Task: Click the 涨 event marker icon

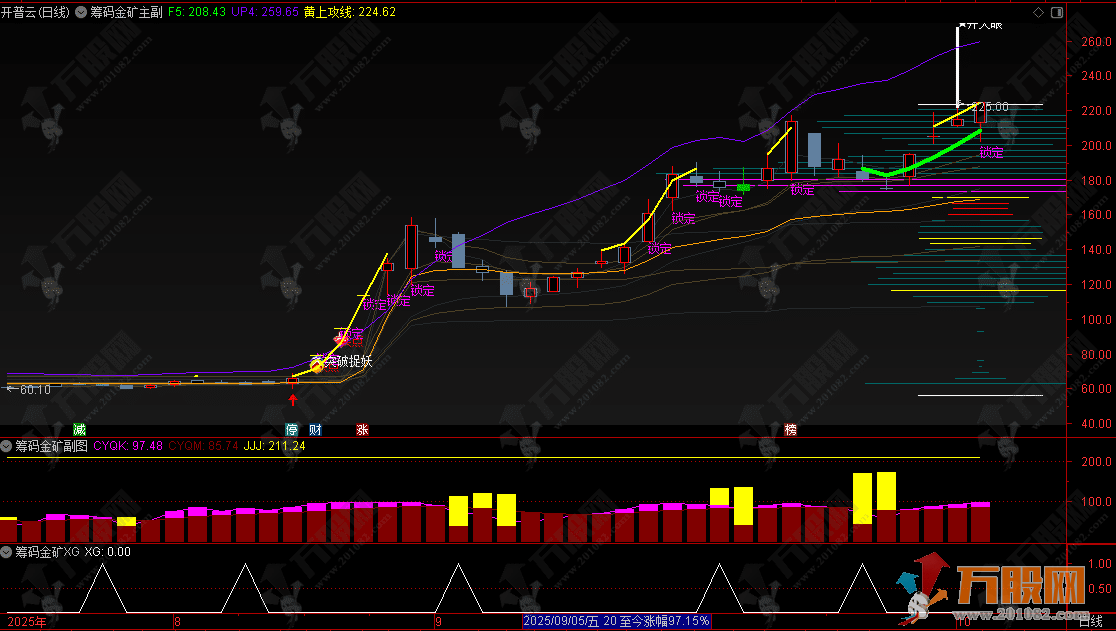Action: (362, 430)
